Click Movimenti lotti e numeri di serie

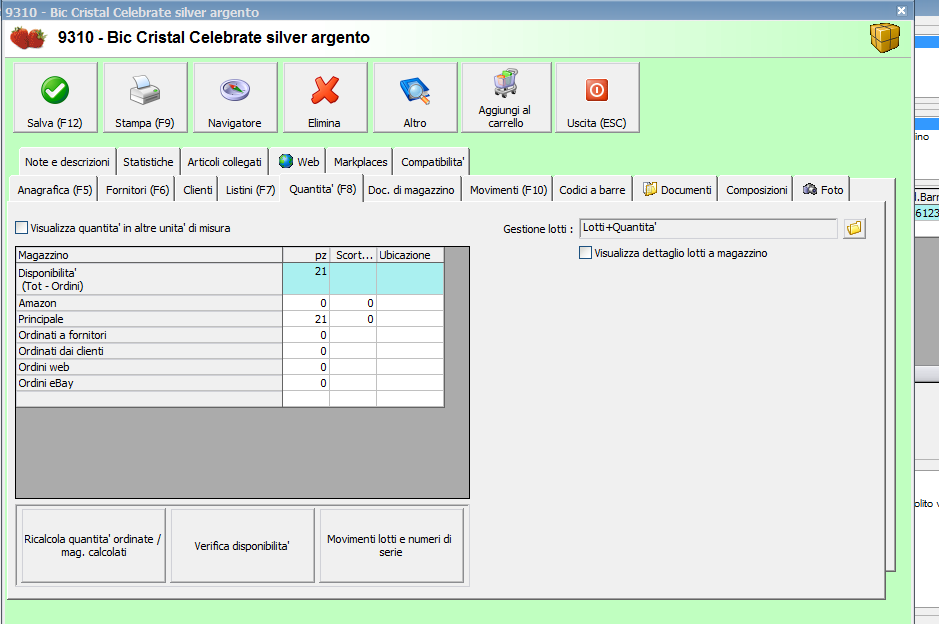coord(391,546)
